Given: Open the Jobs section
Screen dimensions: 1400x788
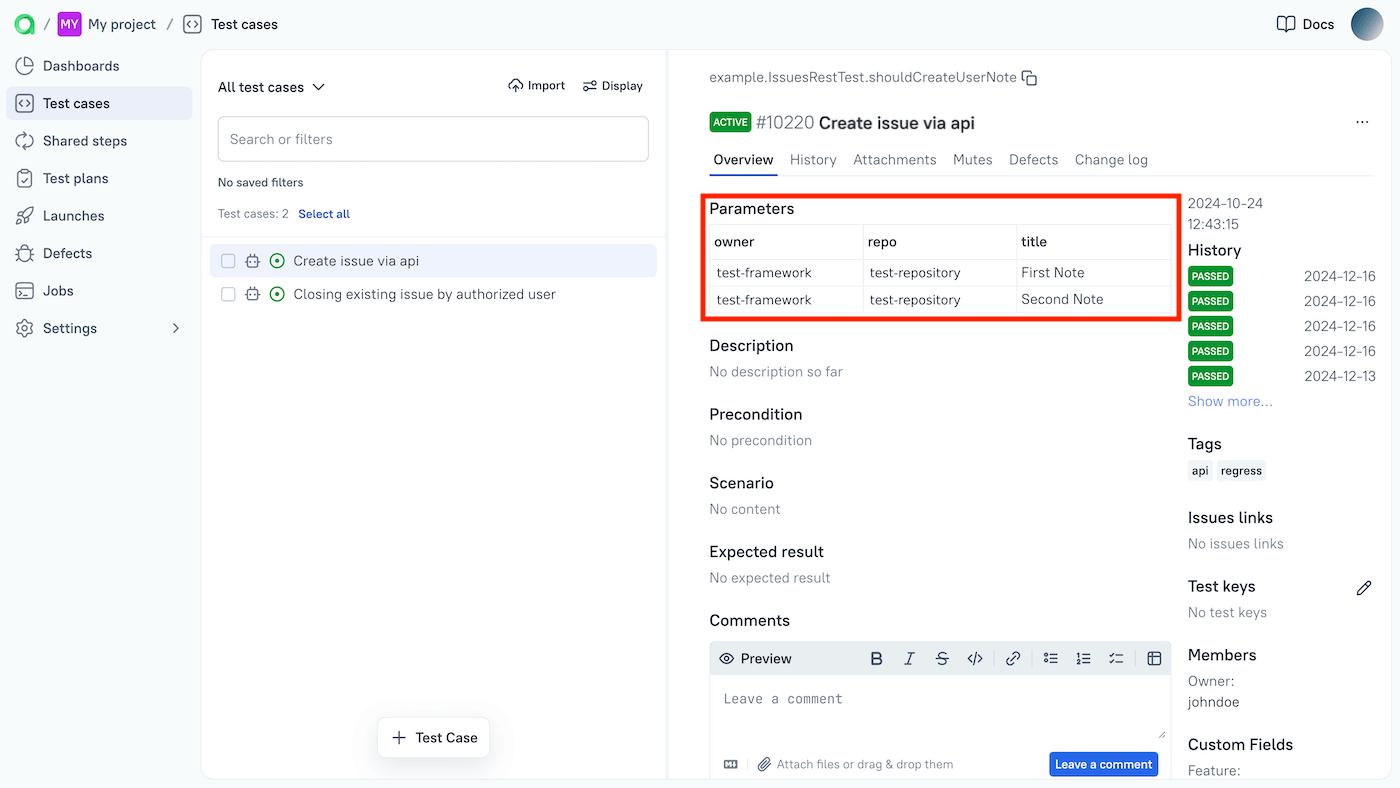Looking at the screenshot, I should (x=63, y=290).
